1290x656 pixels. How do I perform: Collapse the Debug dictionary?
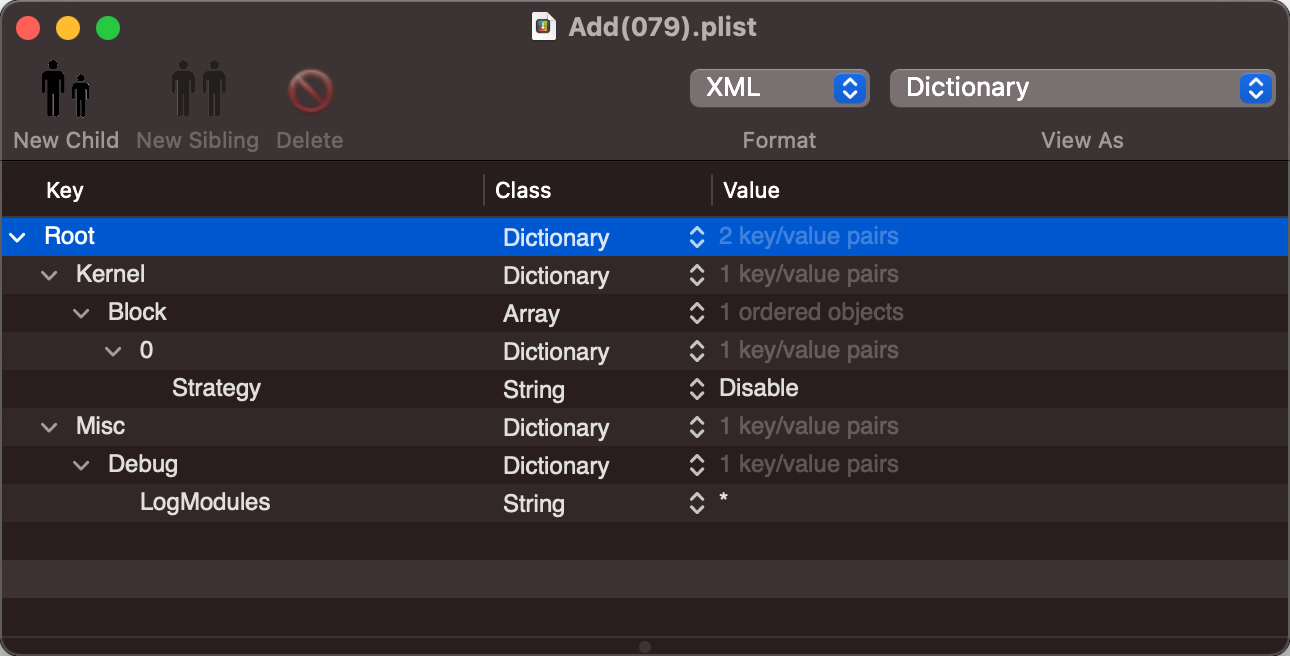click(x=81, y=465)
